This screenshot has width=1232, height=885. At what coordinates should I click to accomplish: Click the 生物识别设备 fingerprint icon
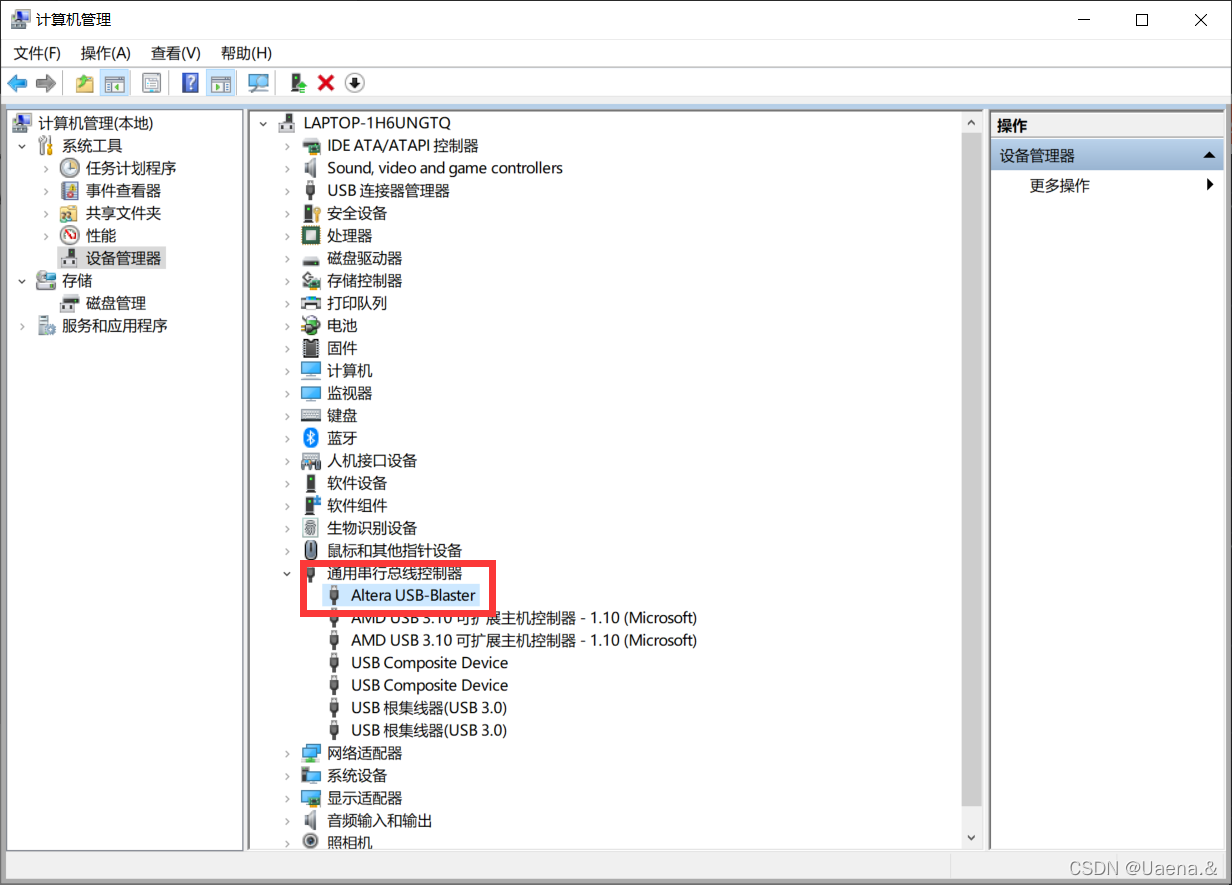click(311, 528)
